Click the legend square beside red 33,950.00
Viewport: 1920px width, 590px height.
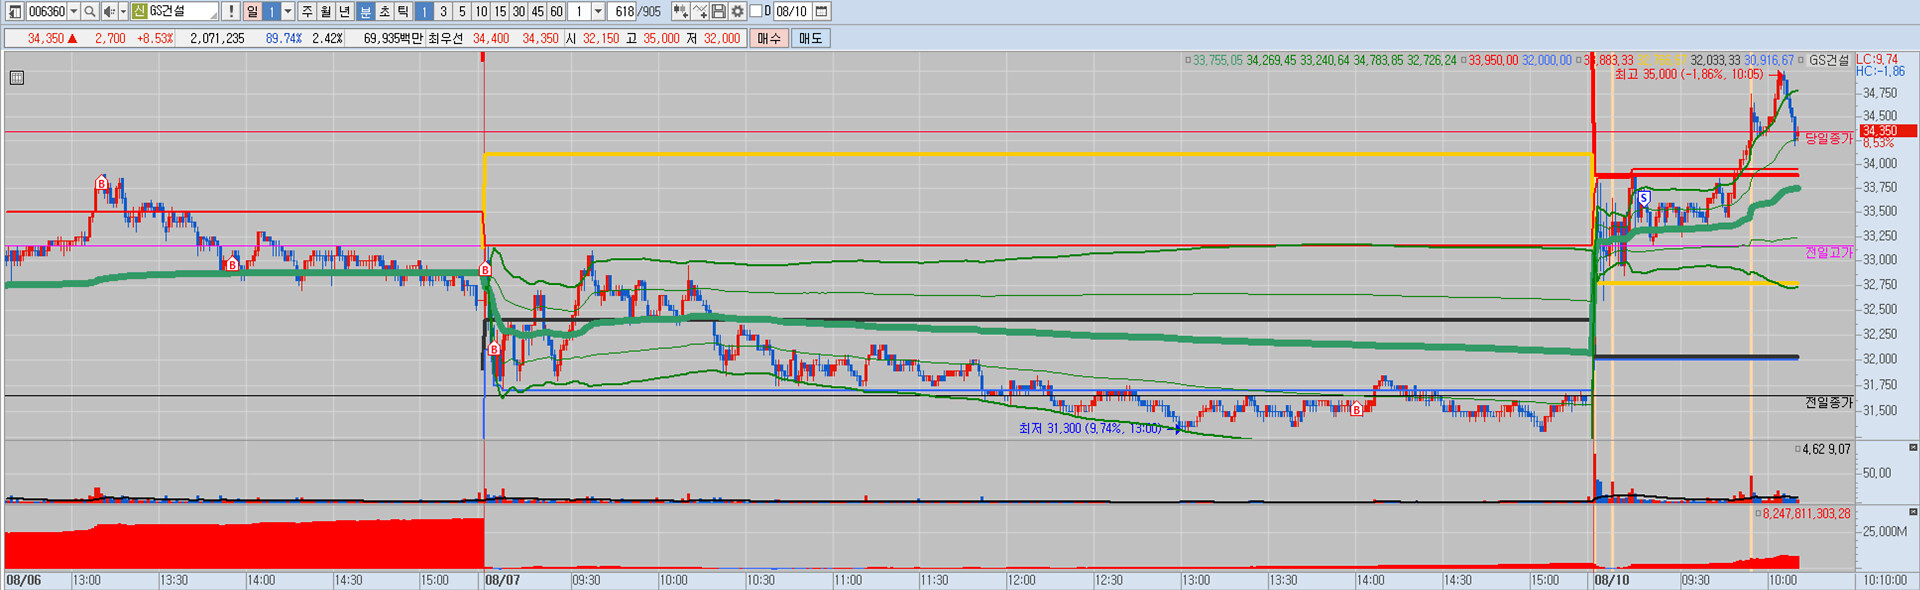1464,60
